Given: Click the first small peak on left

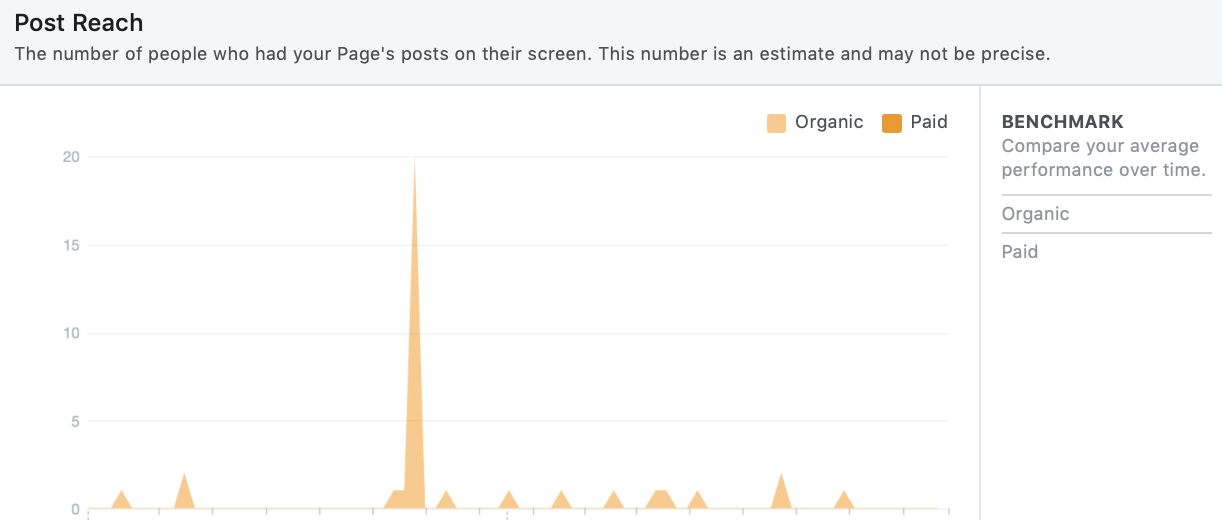Looking at the screenshot, I should (121, 494).
